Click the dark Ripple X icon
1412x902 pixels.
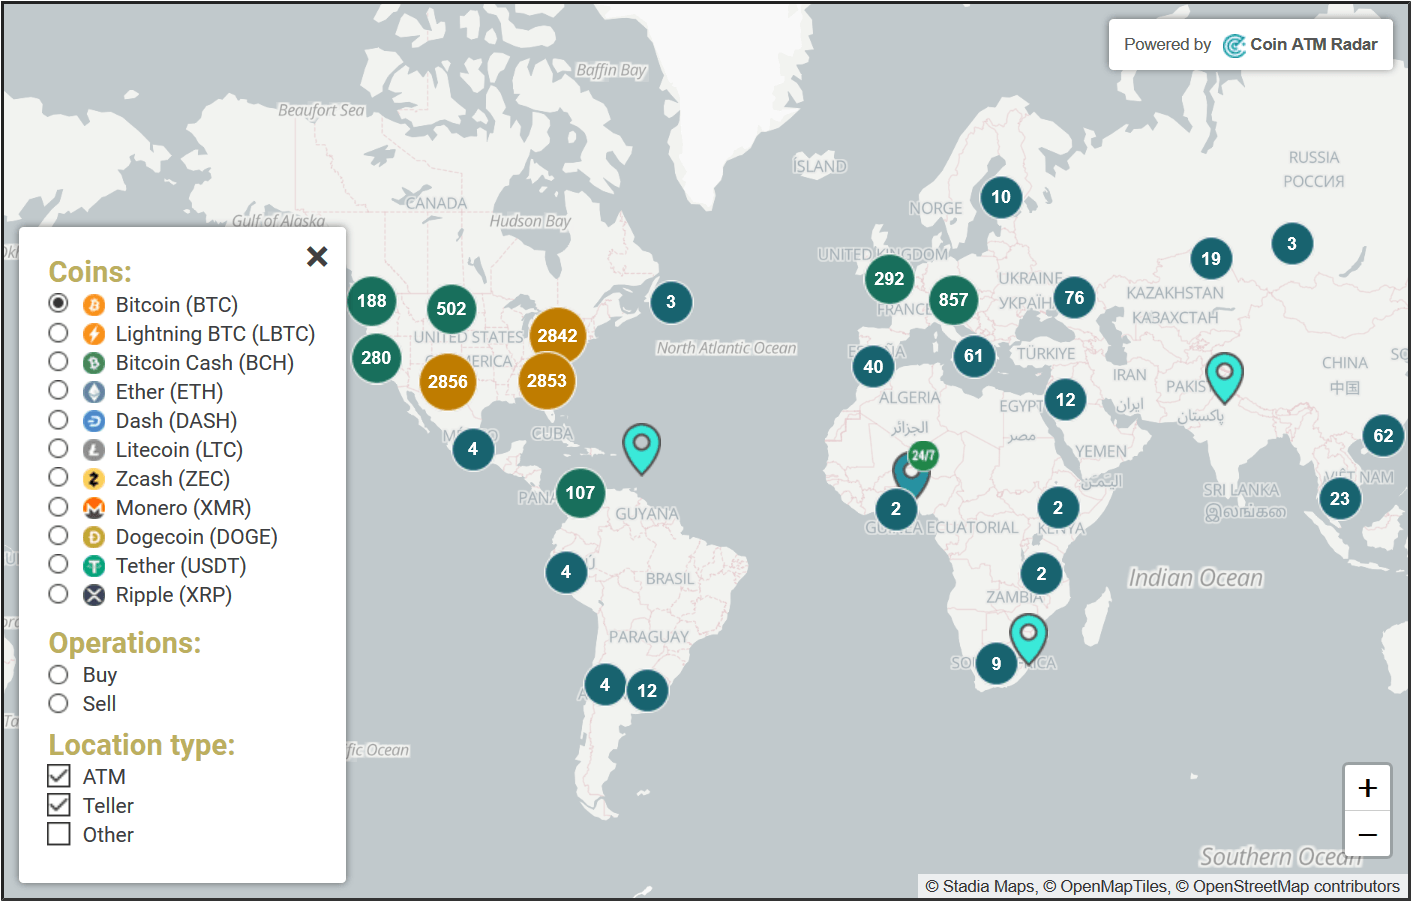click(x=94, y=595)
